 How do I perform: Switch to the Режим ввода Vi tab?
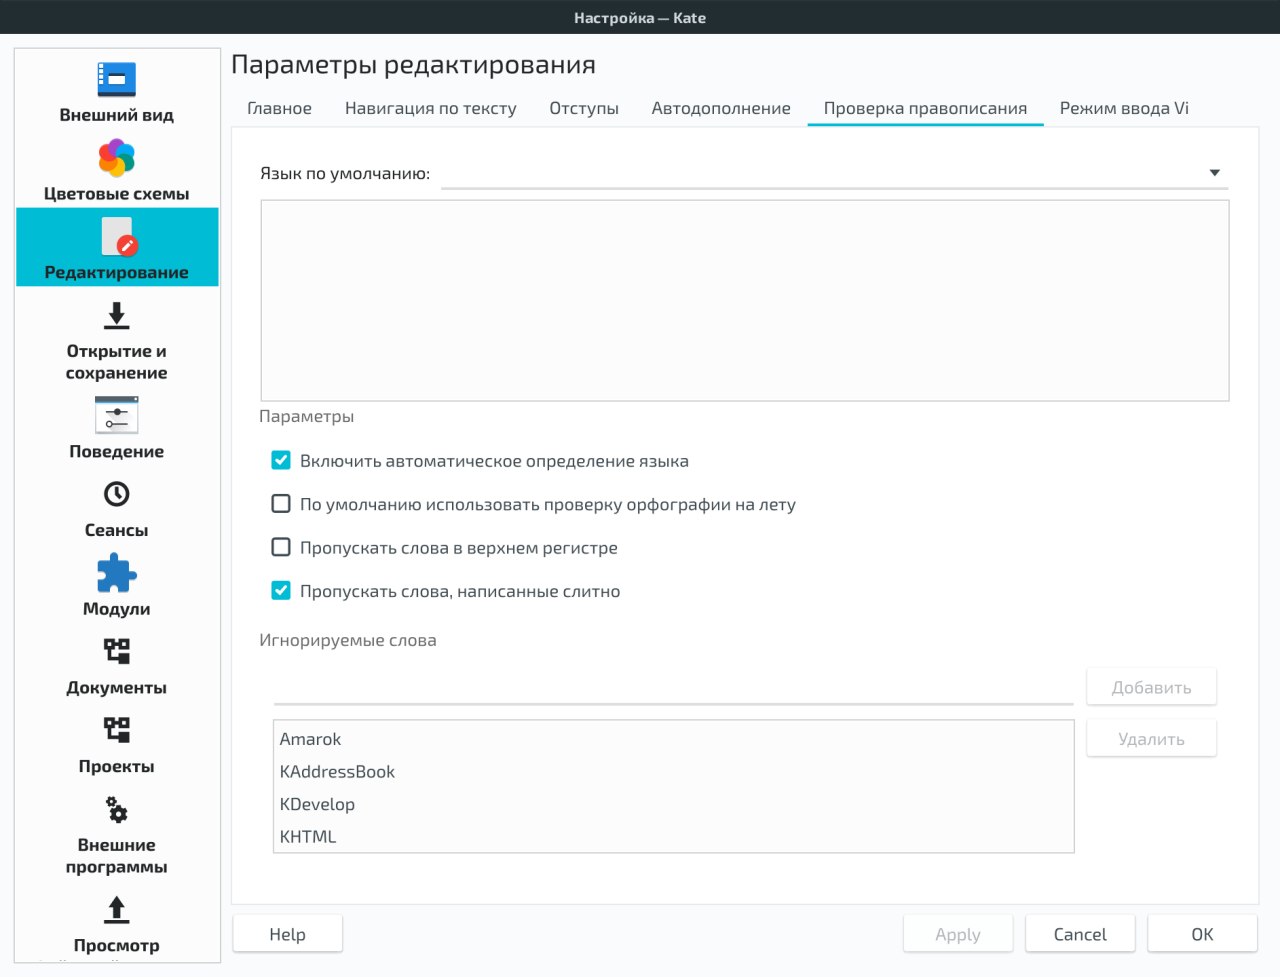pos(1124,108)
